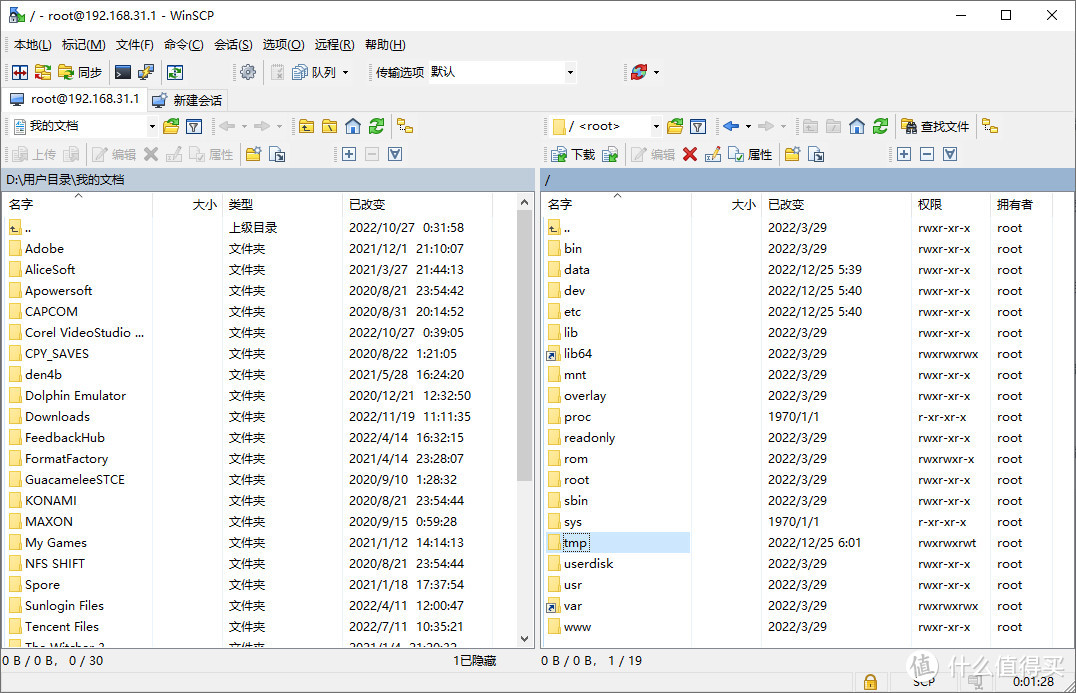Open remote 属性 properties button
Screen dimensions: 1076x693
click(749, 154)
